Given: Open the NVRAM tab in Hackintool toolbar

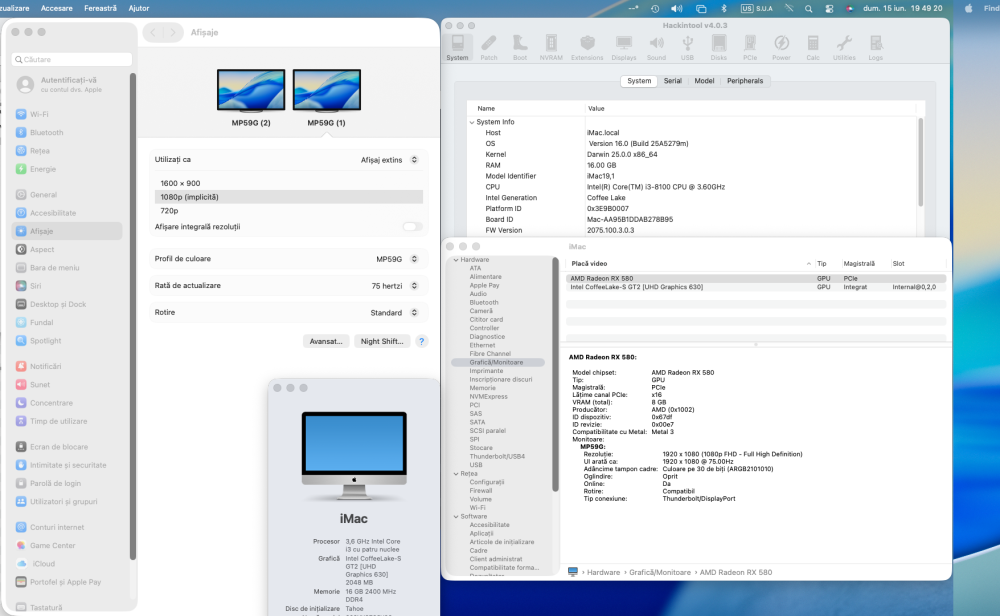Looking at the screenshot, I should 551,48.
